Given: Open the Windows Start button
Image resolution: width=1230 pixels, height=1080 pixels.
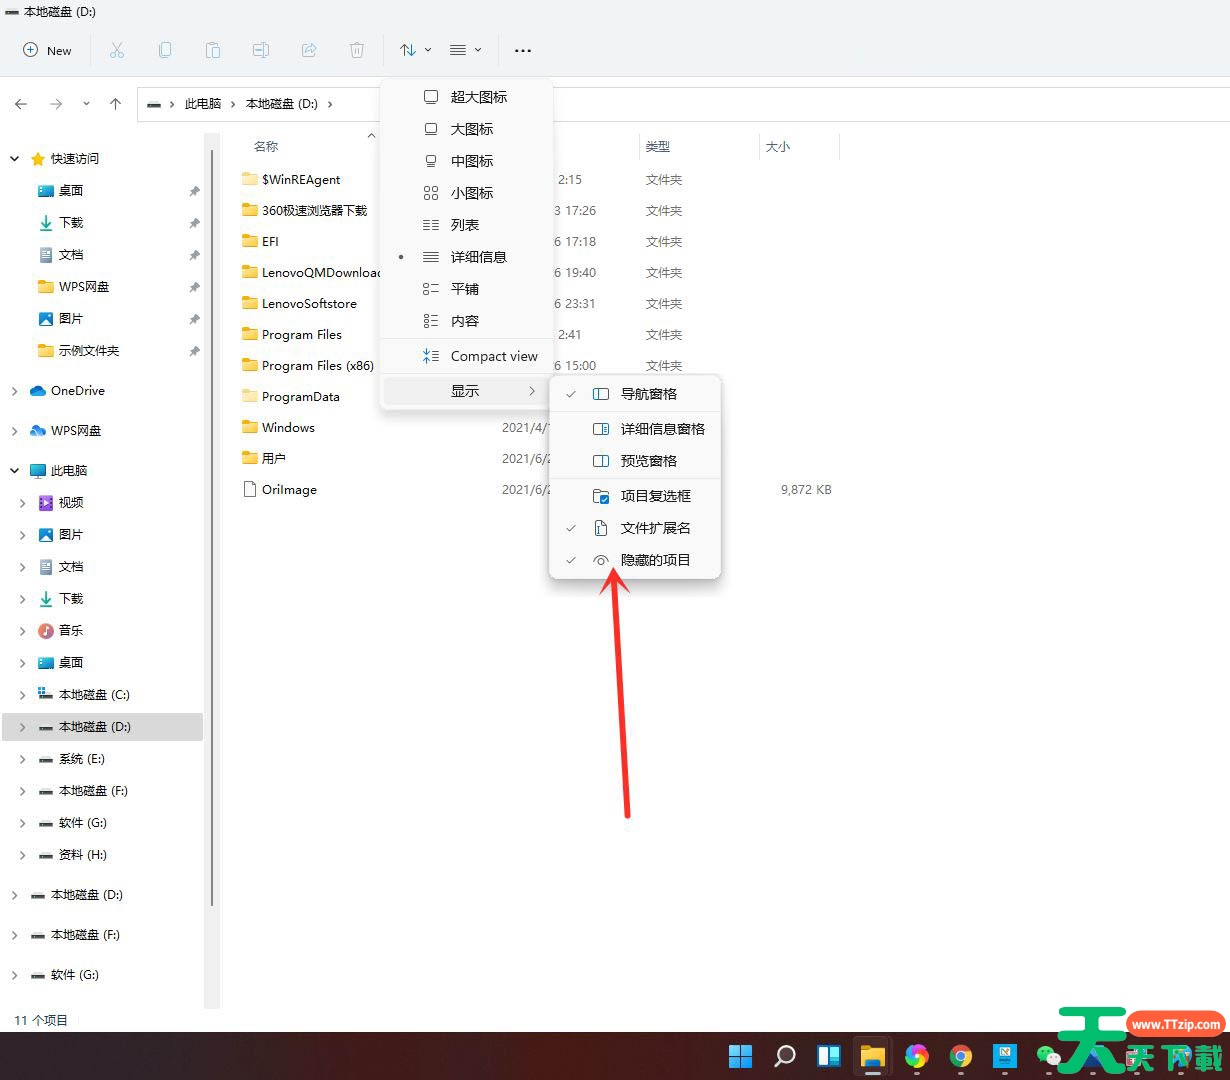Looking at the screenshot, I should 740,1056.
